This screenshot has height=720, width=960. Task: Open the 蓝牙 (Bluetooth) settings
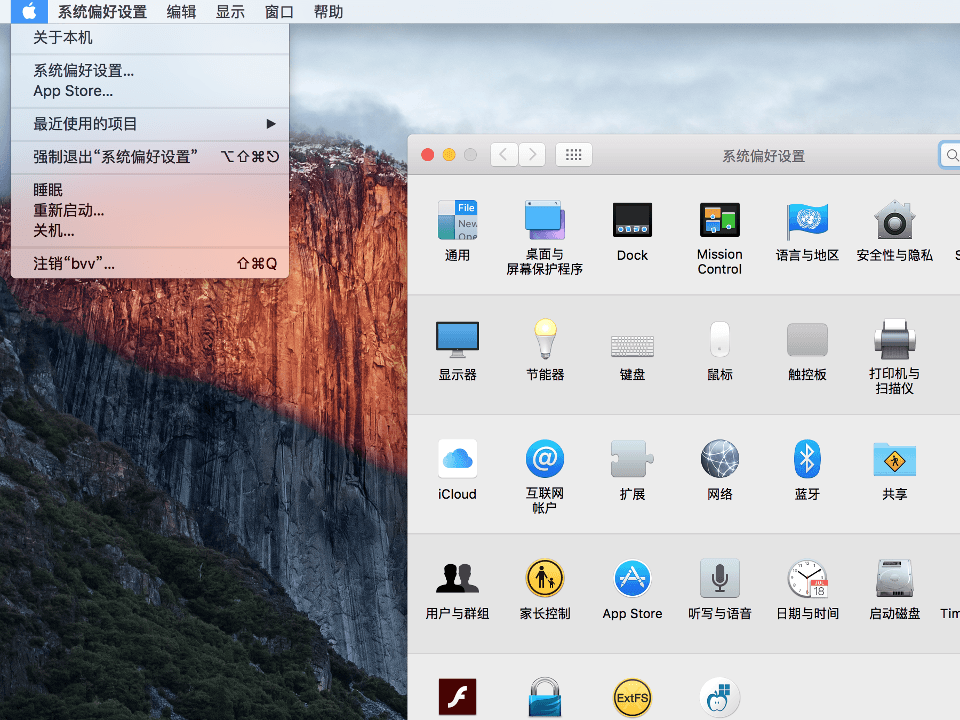tap(806, 458)
